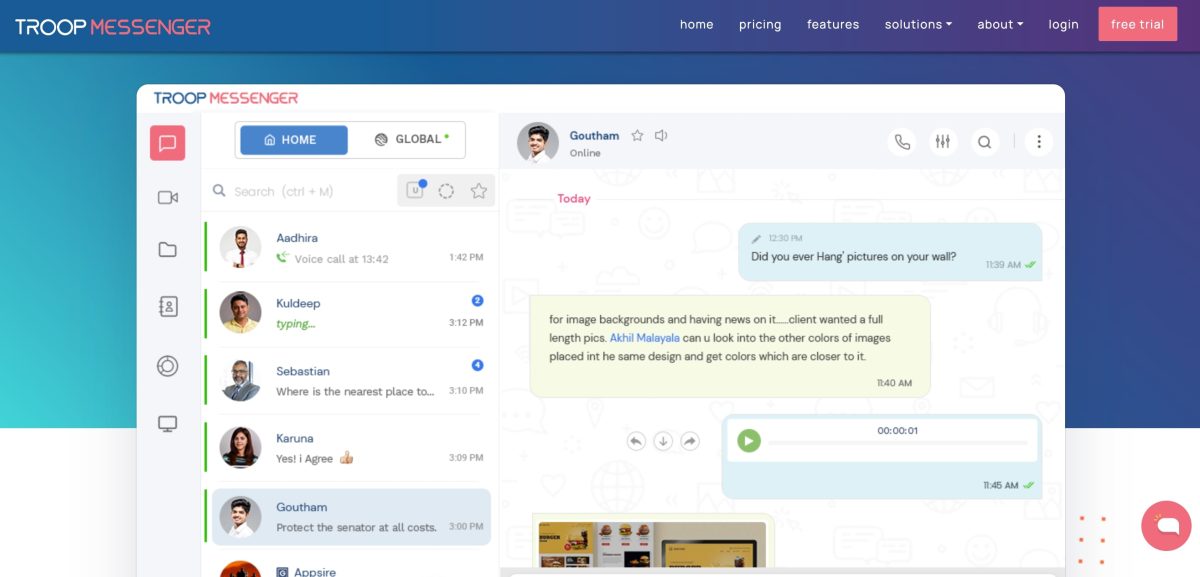
Task: Start the free trial
Action: point(1137,24)
